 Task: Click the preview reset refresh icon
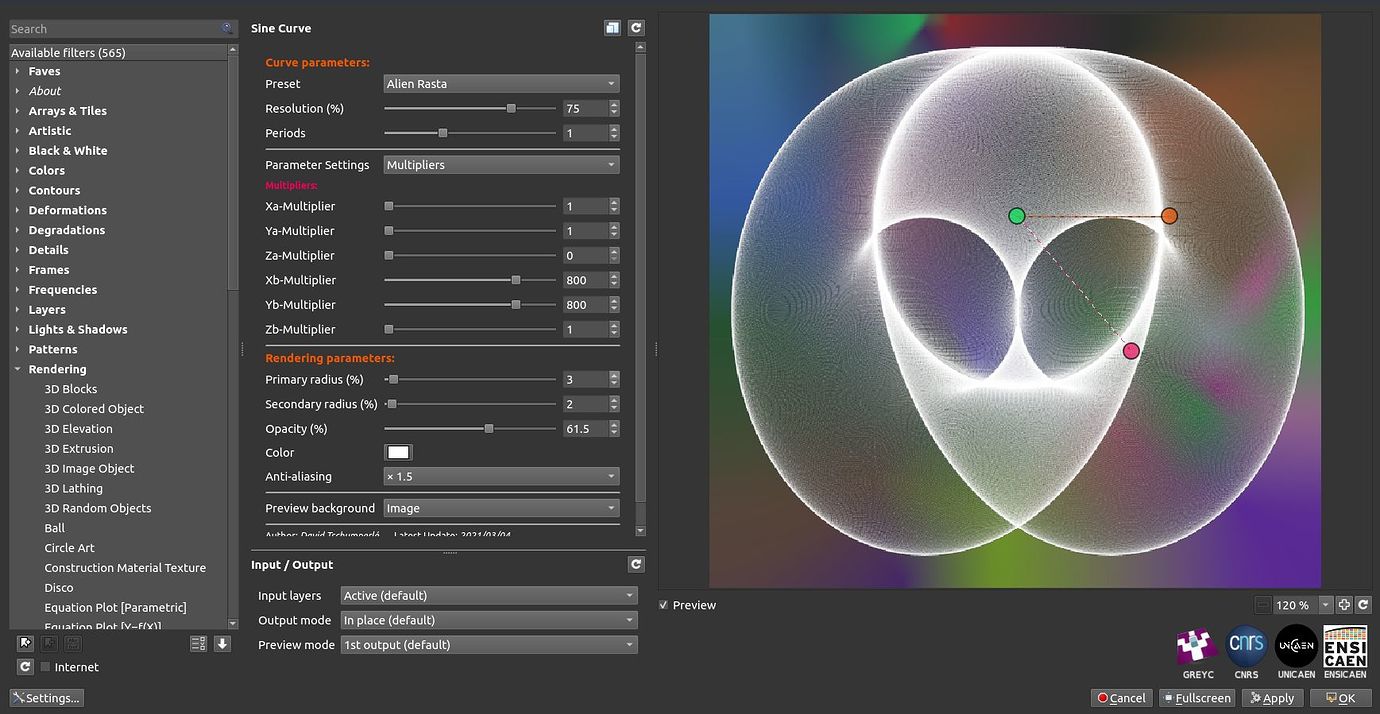[x=1363, y=604]
